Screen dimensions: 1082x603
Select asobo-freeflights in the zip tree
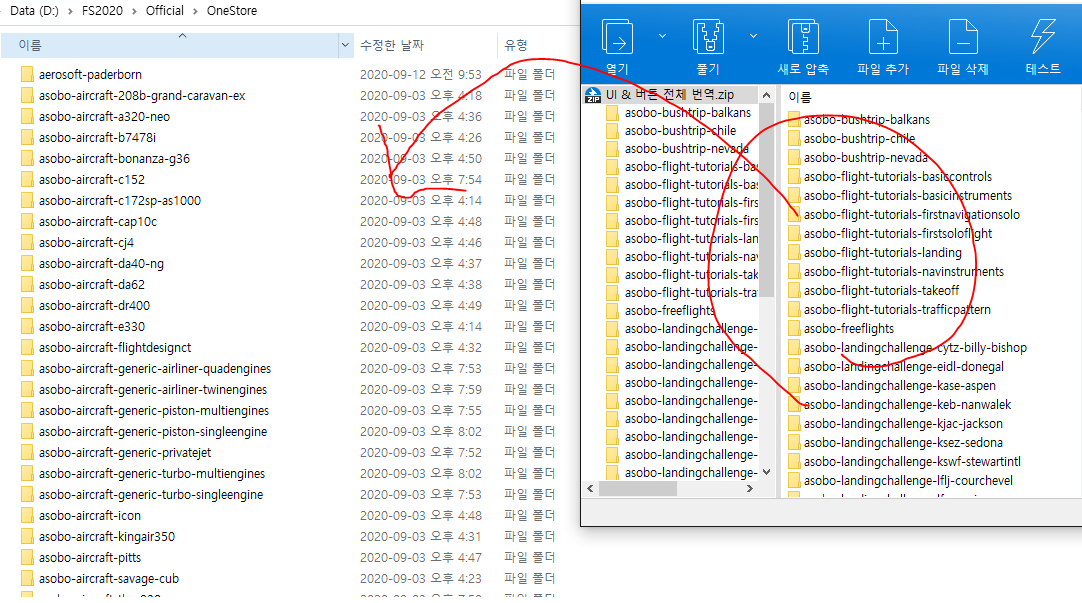(669, 310)
